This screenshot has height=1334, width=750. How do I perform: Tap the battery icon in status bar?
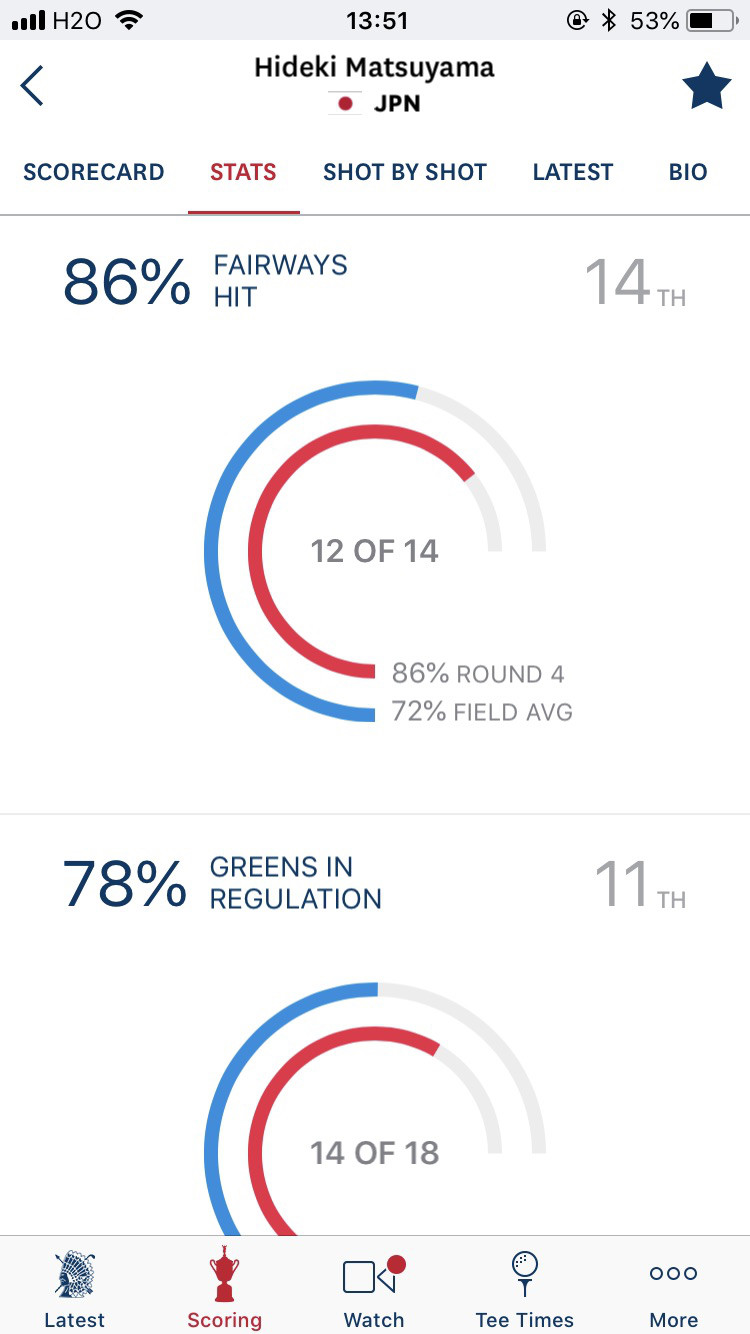[x=713, y=20]
